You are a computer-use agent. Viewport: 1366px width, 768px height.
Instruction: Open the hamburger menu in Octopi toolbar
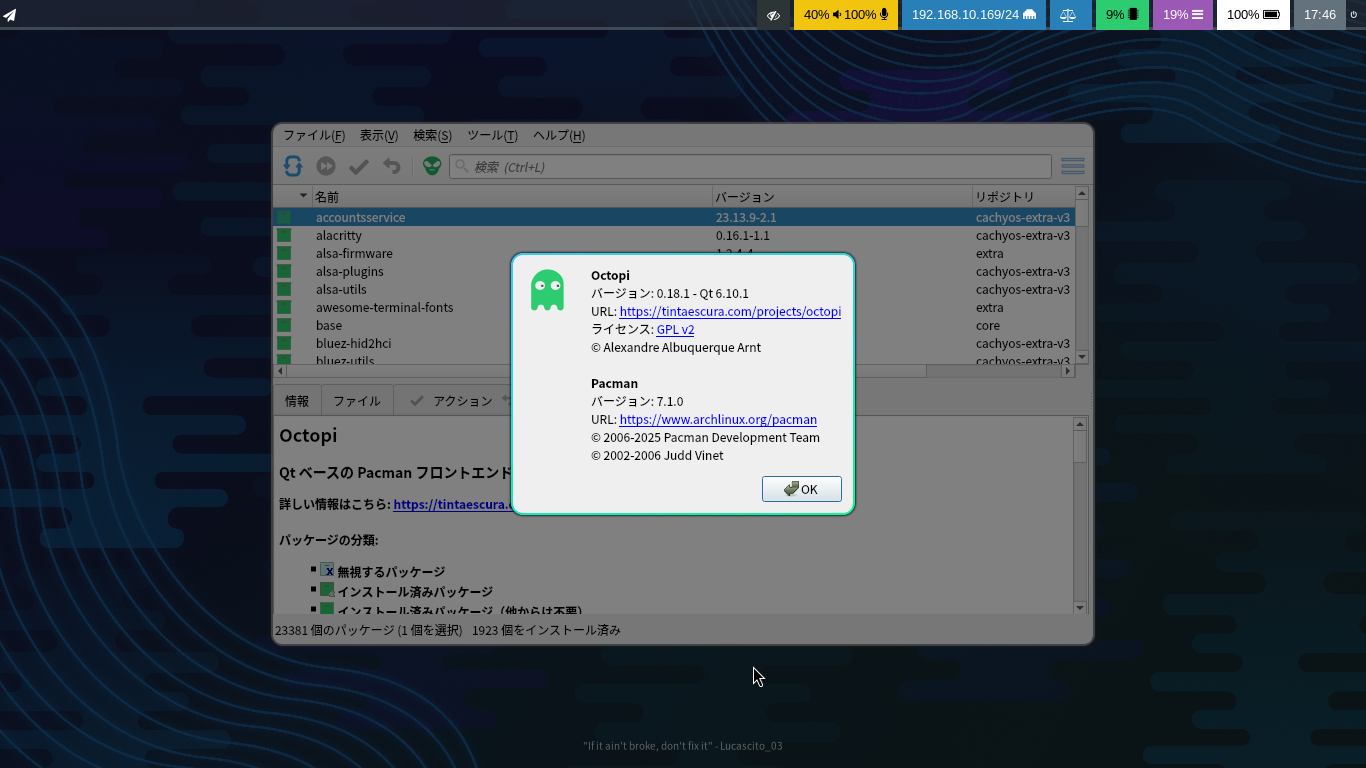pyautogui.click(x=1073, y=166)
